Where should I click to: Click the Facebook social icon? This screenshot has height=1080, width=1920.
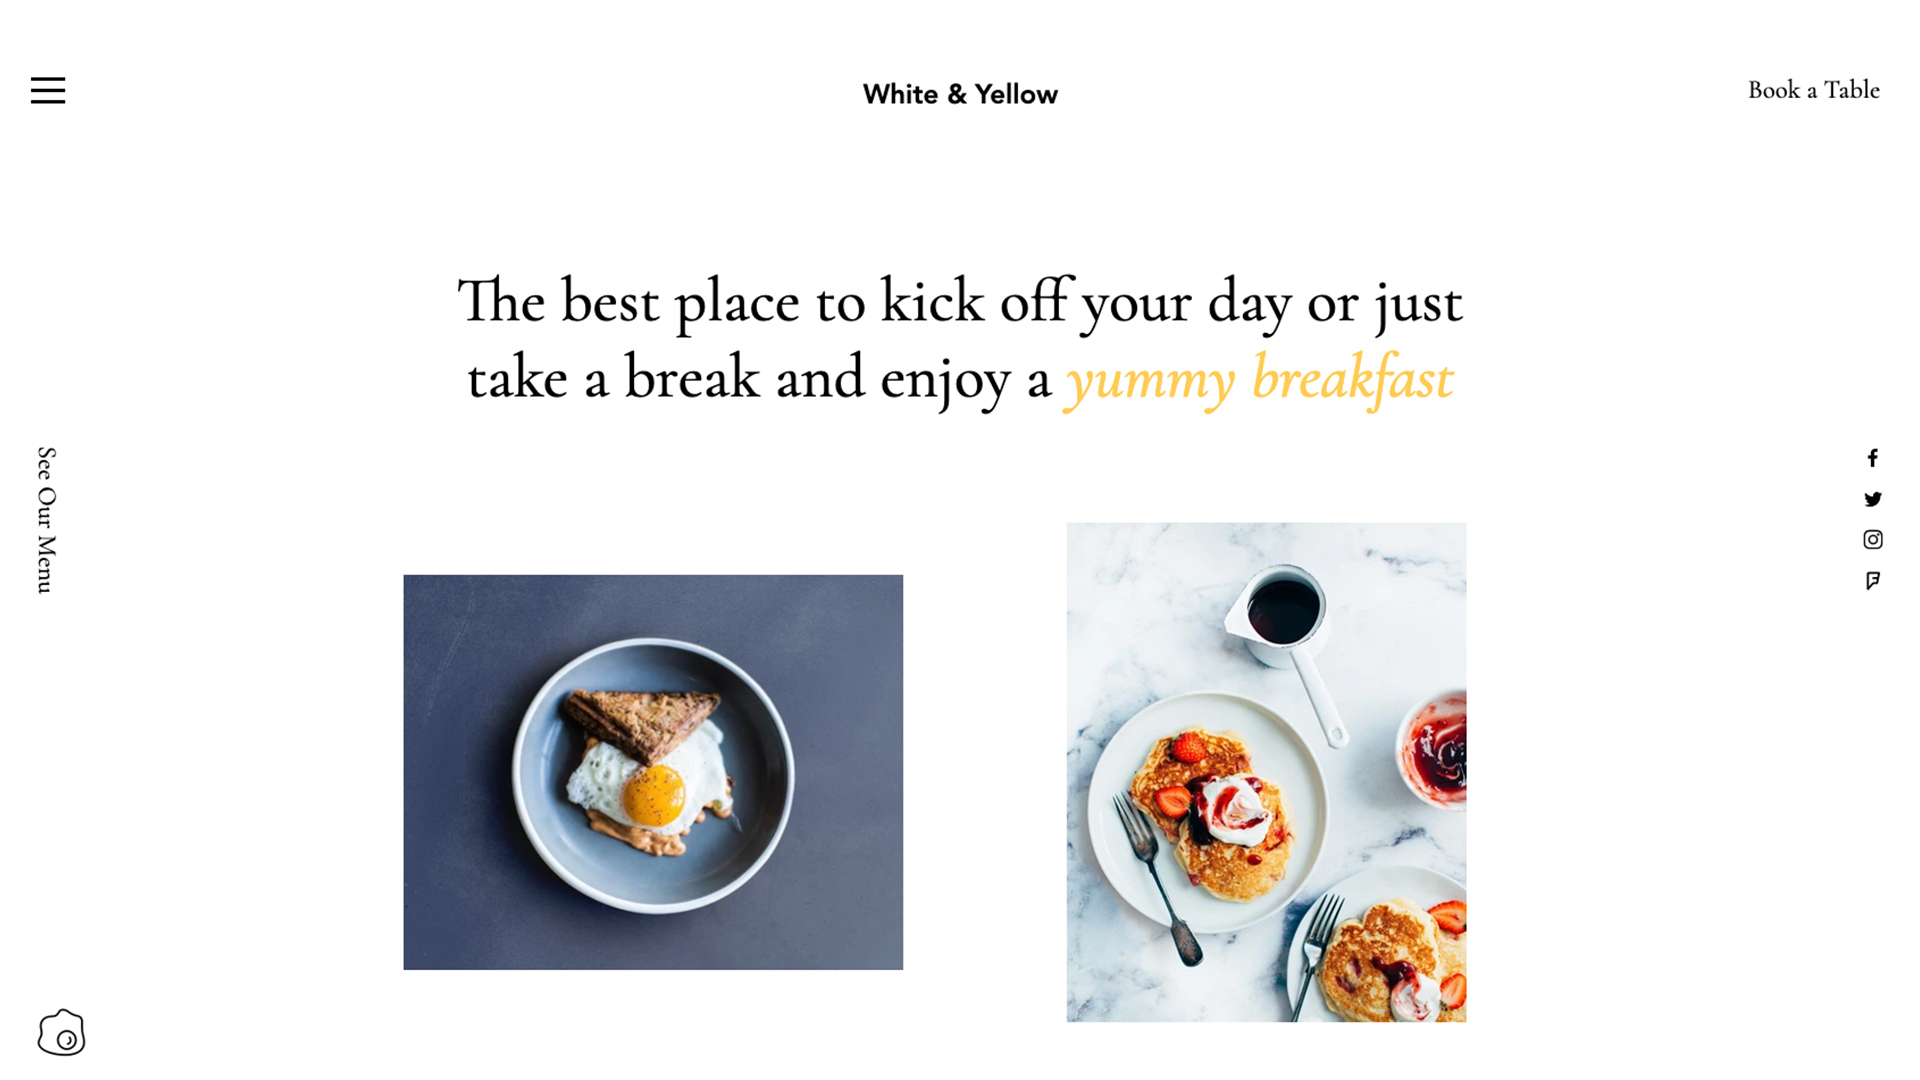point(1873,458)
